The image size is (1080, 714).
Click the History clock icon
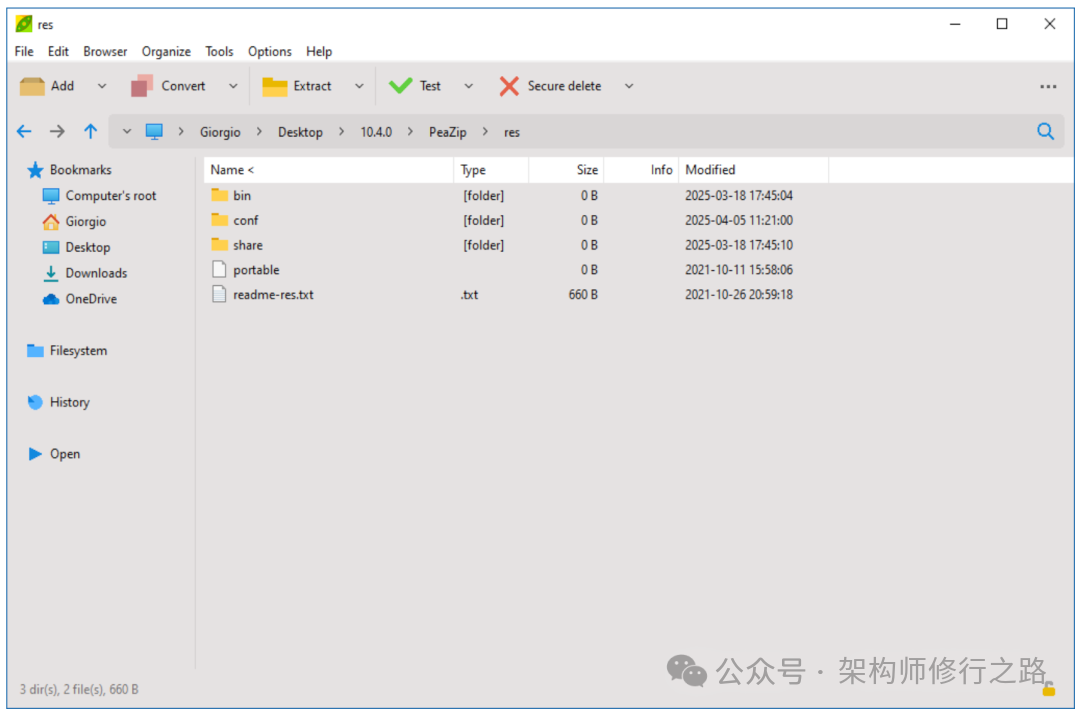click(35, 403)
